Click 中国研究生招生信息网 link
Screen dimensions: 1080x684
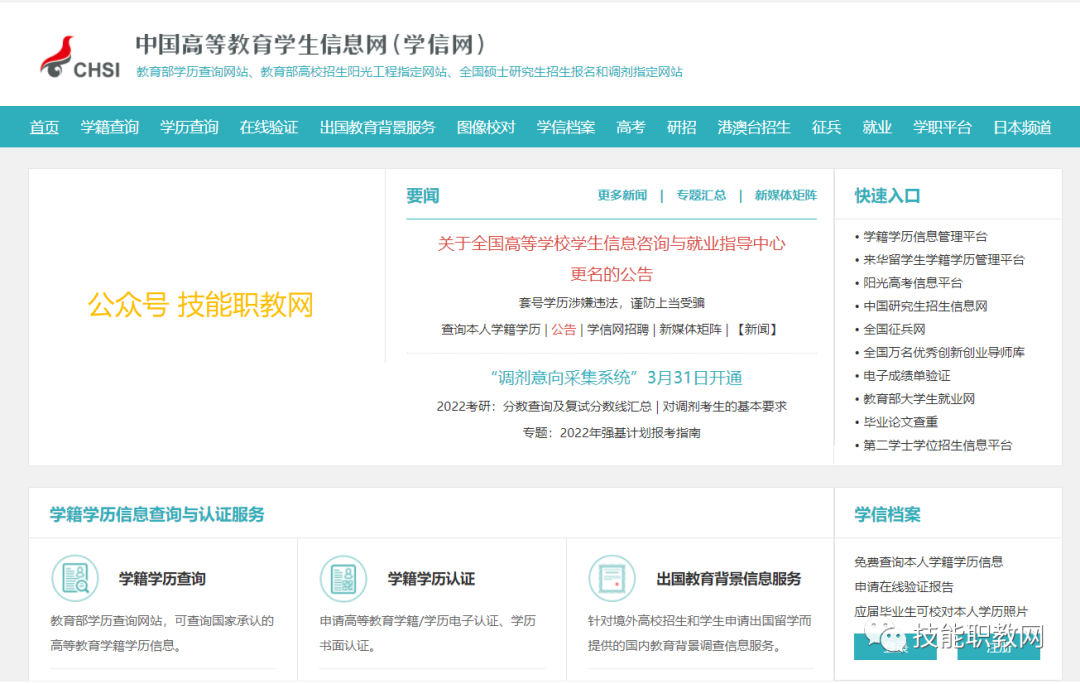coord(925,306)
